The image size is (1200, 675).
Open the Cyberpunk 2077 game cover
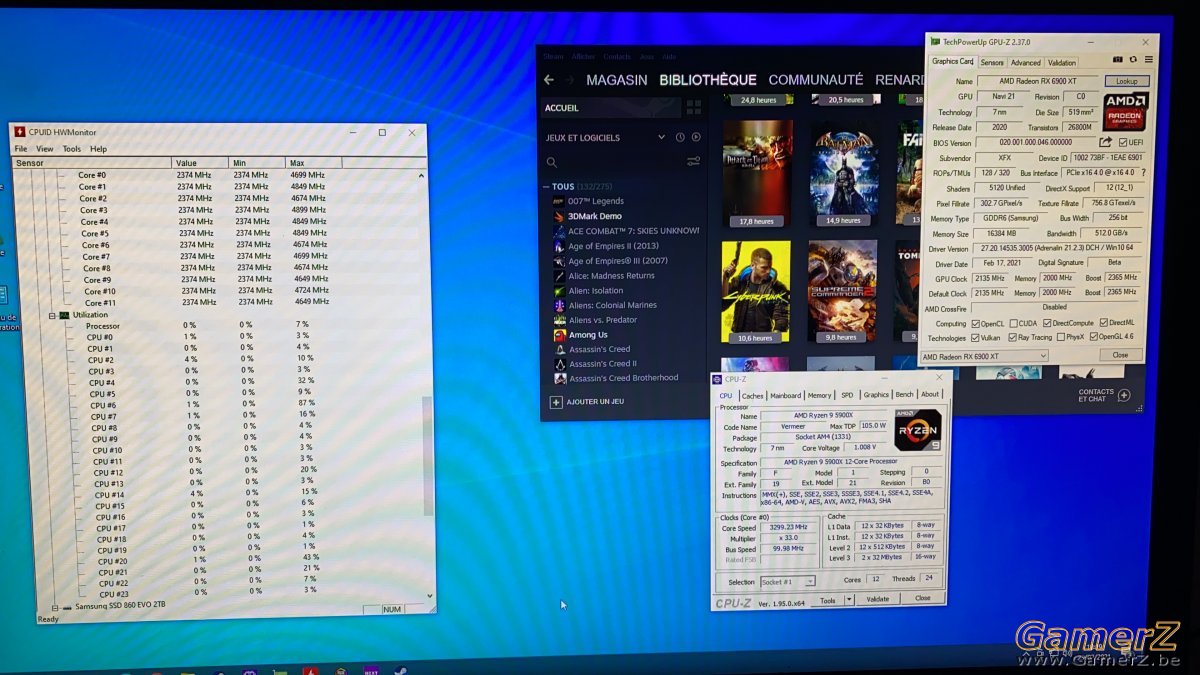pyautogui.click(x=755, y=291)
